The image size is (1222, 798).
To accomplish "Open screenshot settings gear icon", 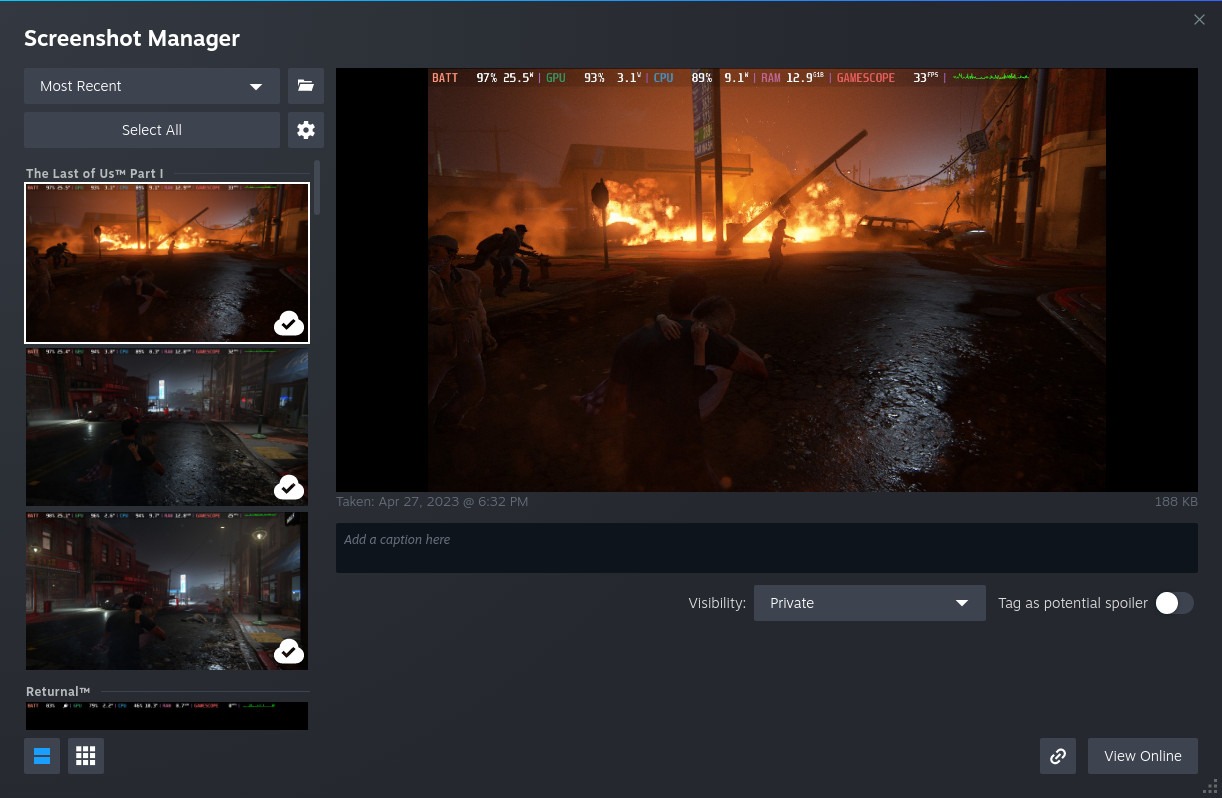I will (x=306, y=130).
